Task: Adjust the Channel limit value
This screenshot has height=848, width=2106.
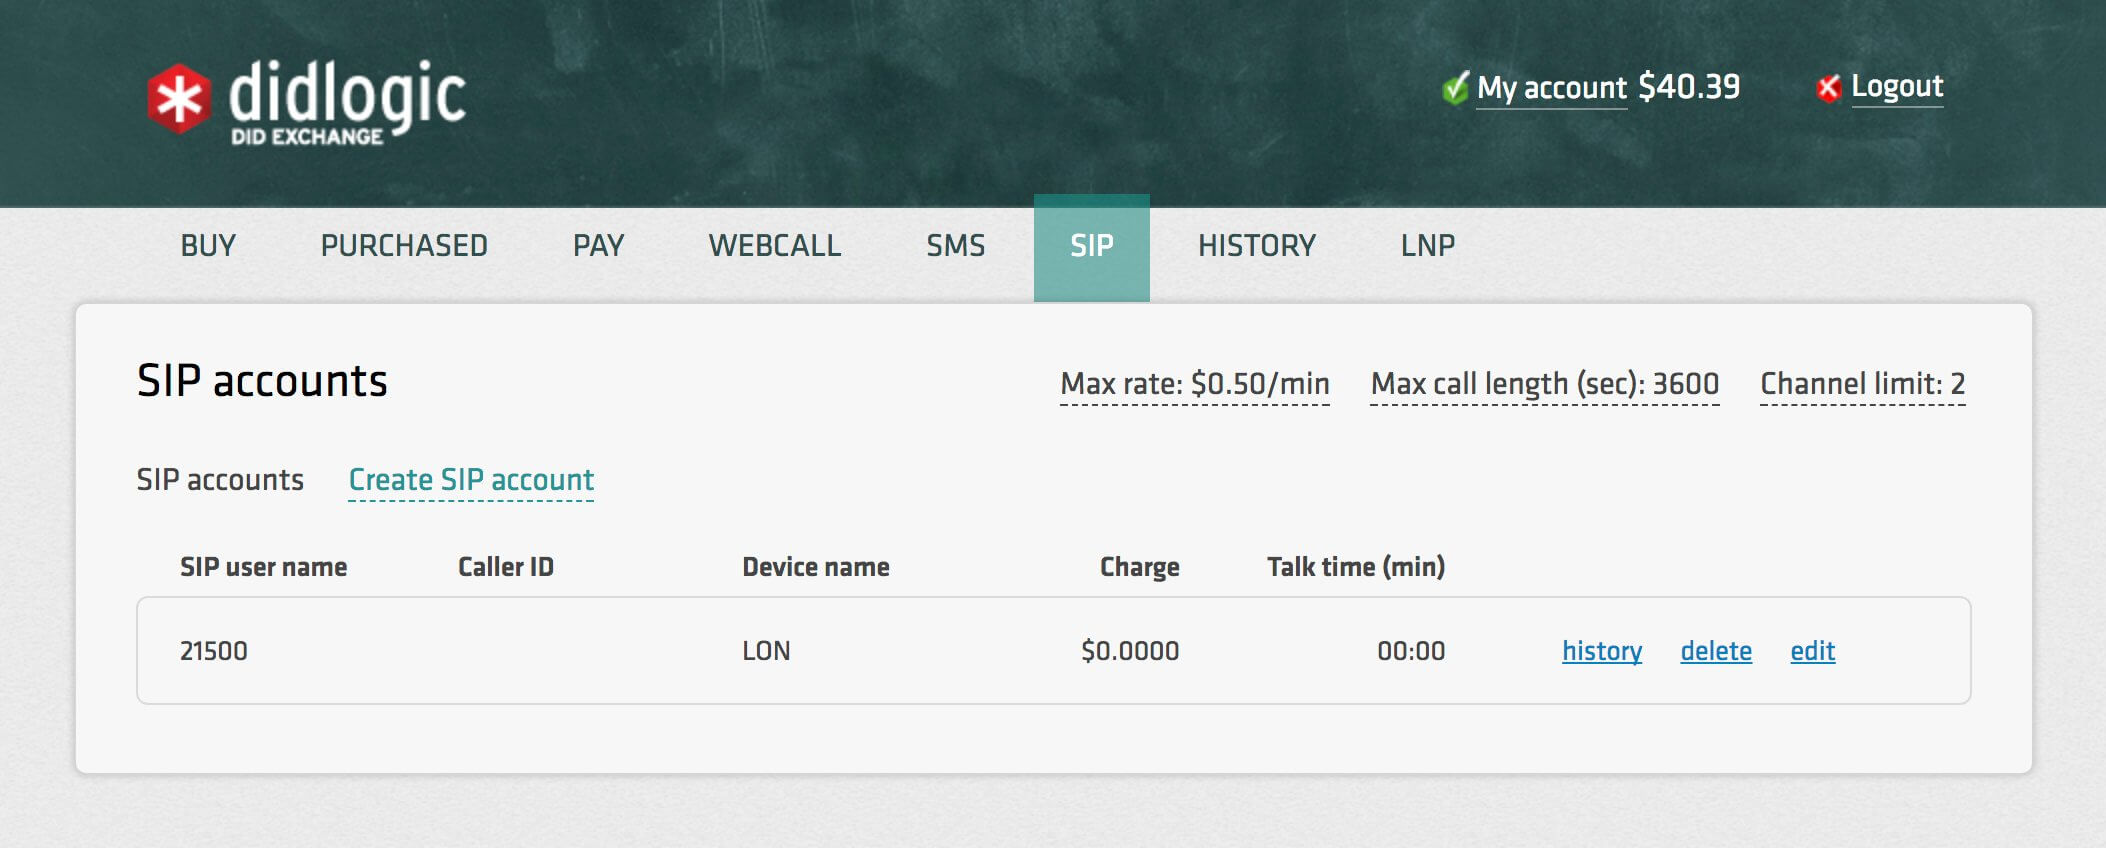Action: coord(1862,384)
